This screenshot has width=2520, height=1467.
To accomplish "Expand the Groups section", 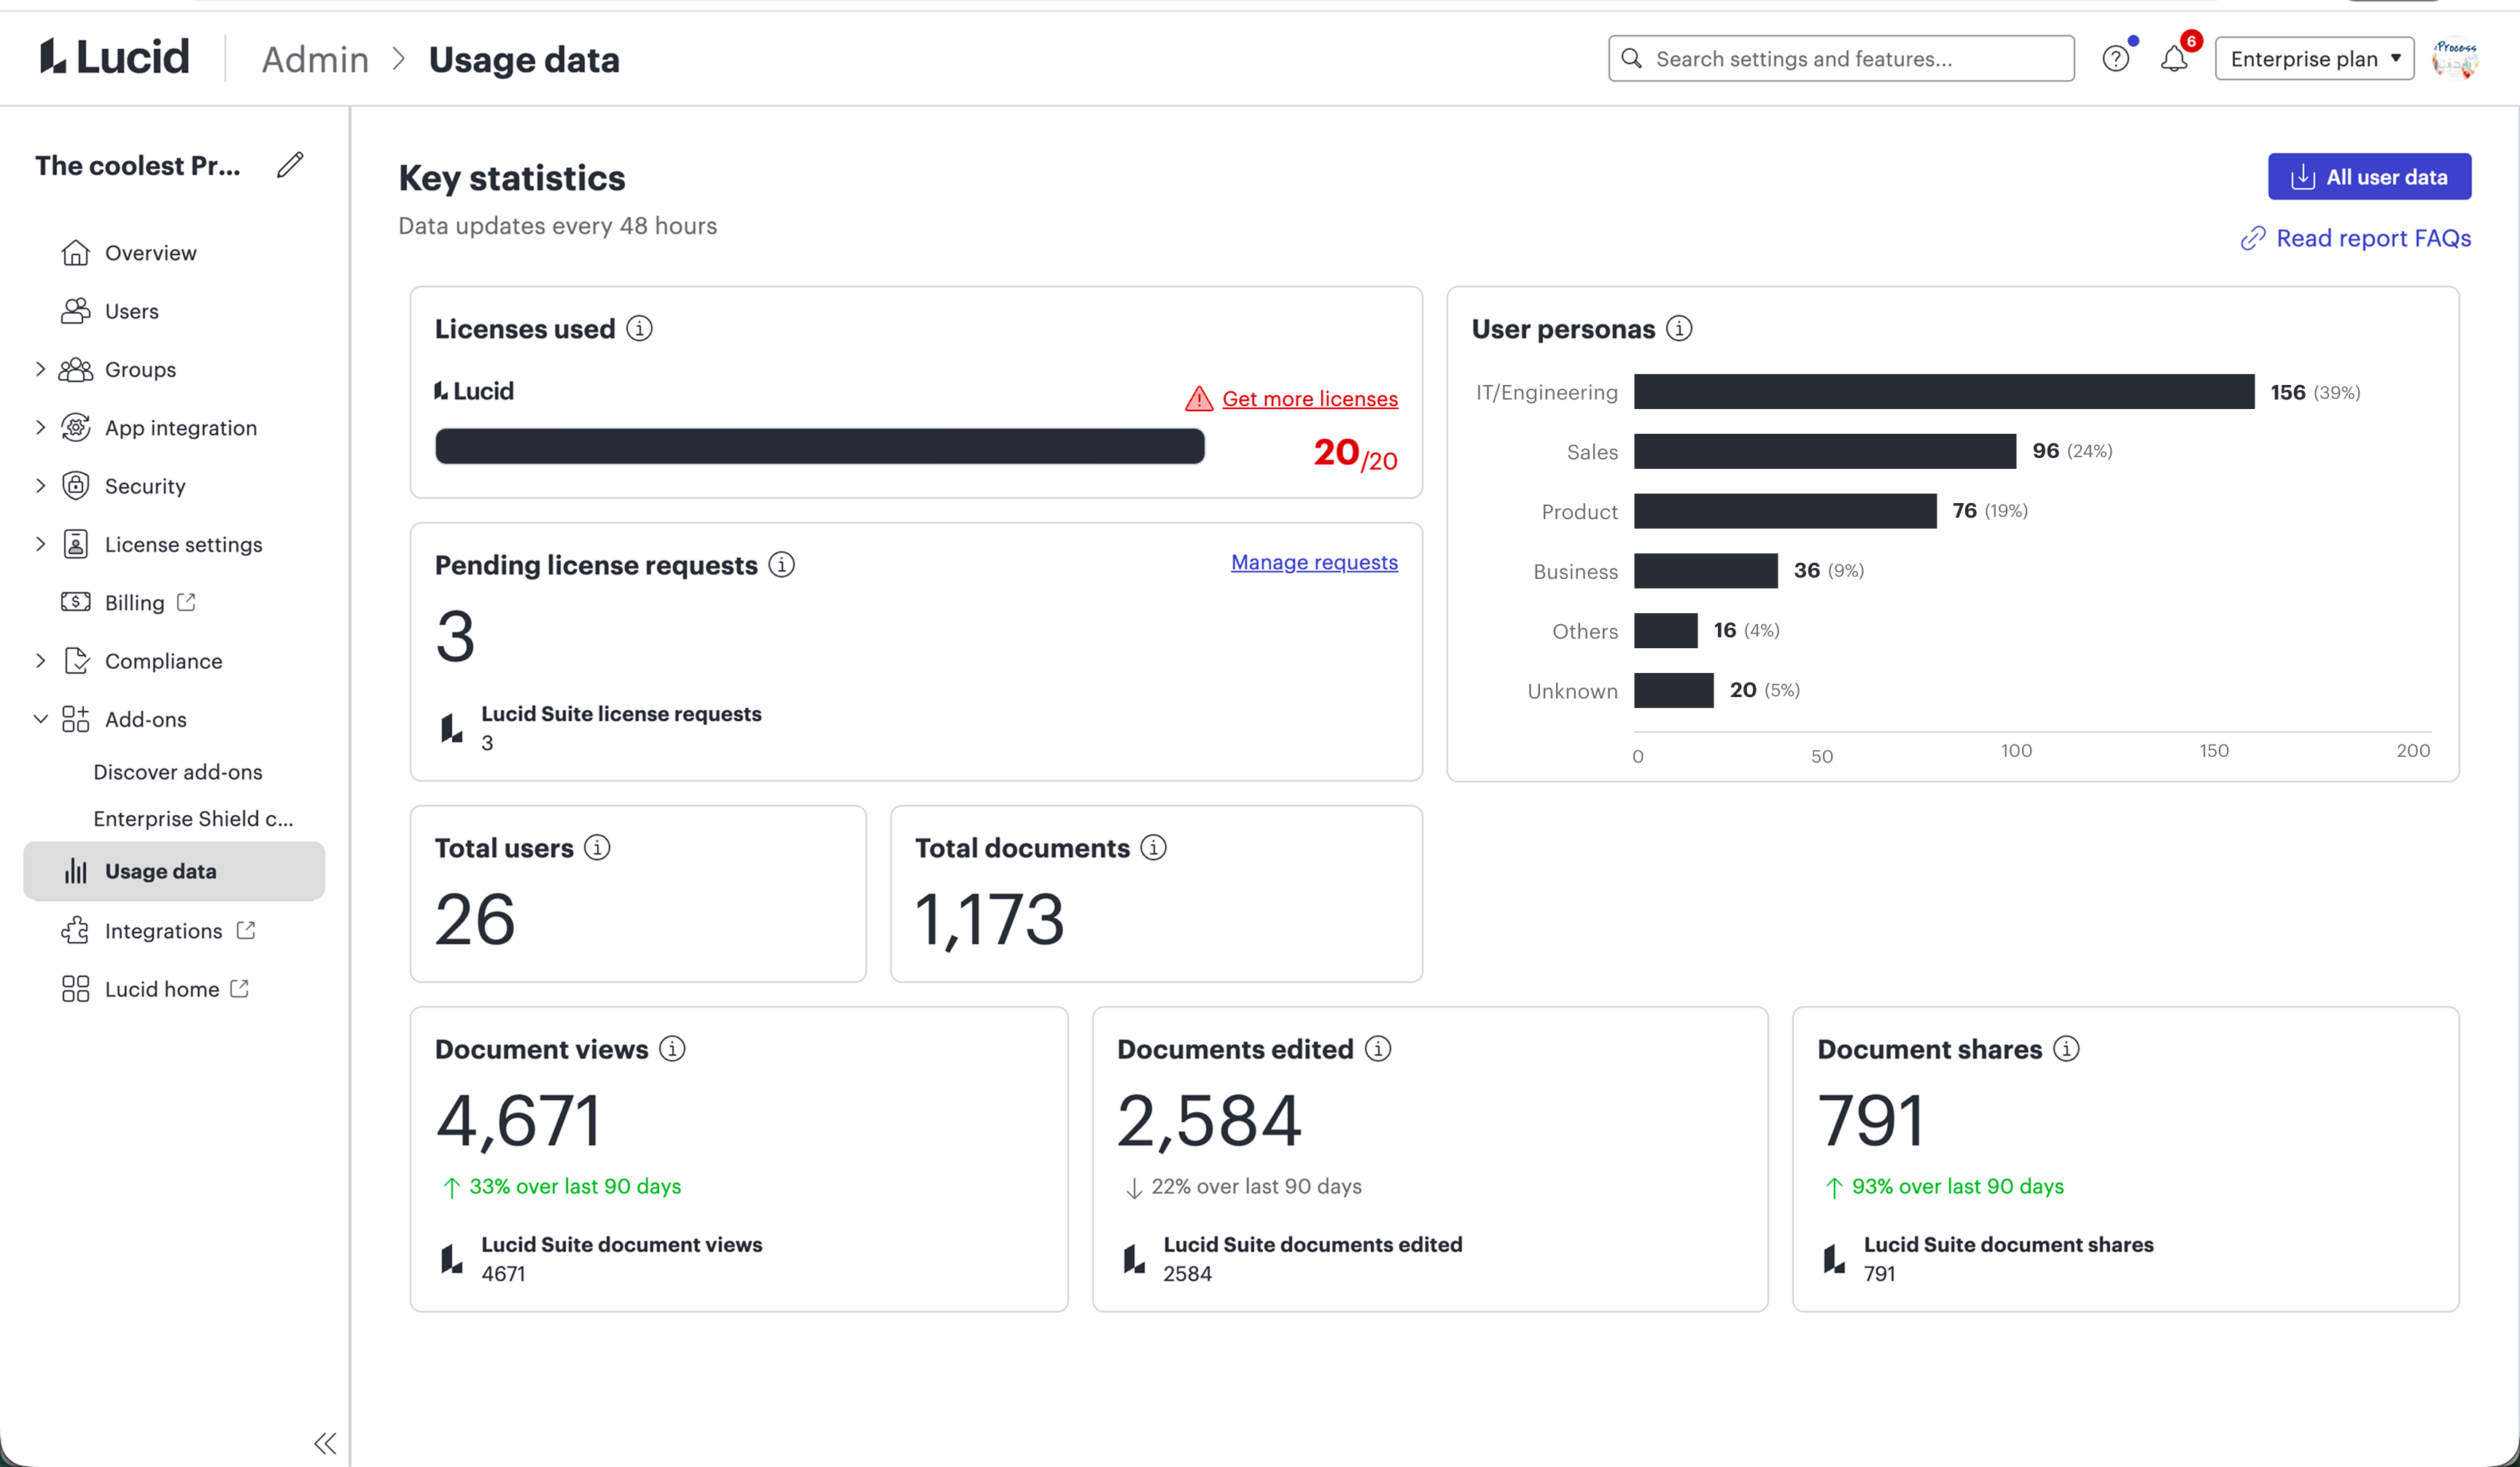I will 40,368.
